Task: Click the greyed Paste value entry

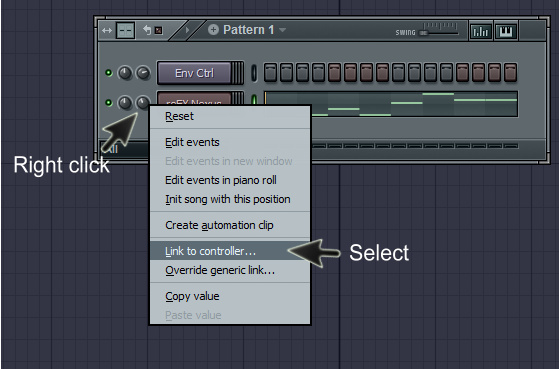Action: coord(230,315)
